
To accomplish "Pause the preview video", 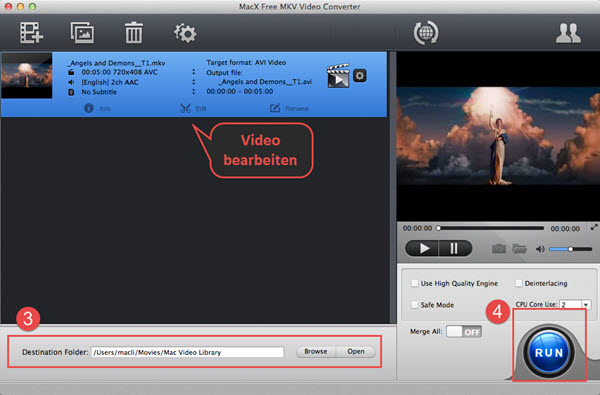I will point(455,249).
